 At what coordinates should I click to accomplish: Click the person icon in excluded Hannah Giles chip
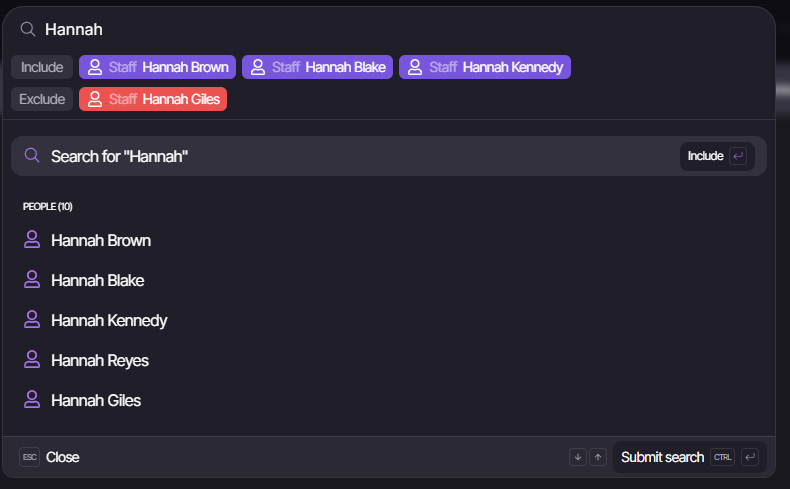pyautogui.click(x=95, y=99)
